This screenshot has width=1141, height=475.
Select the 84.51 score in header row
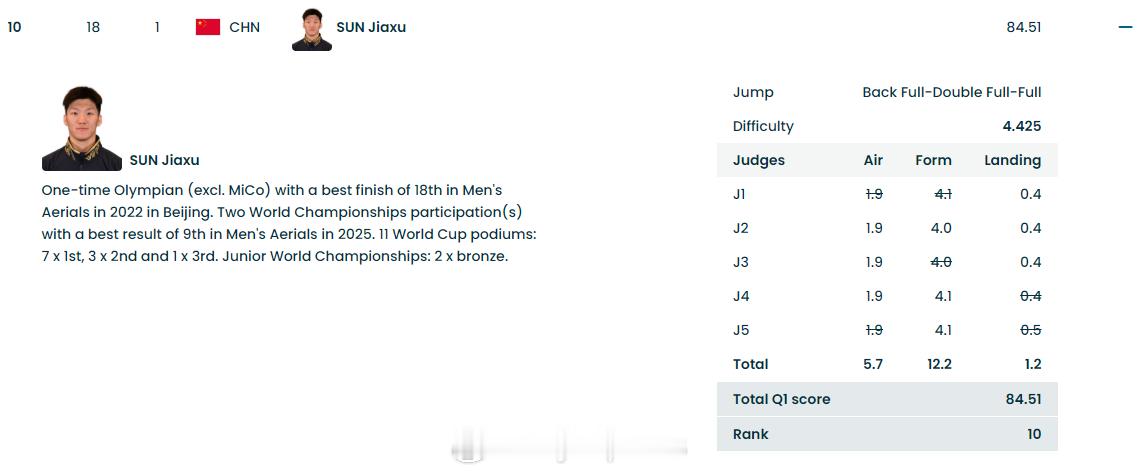tap(1024, 28)
